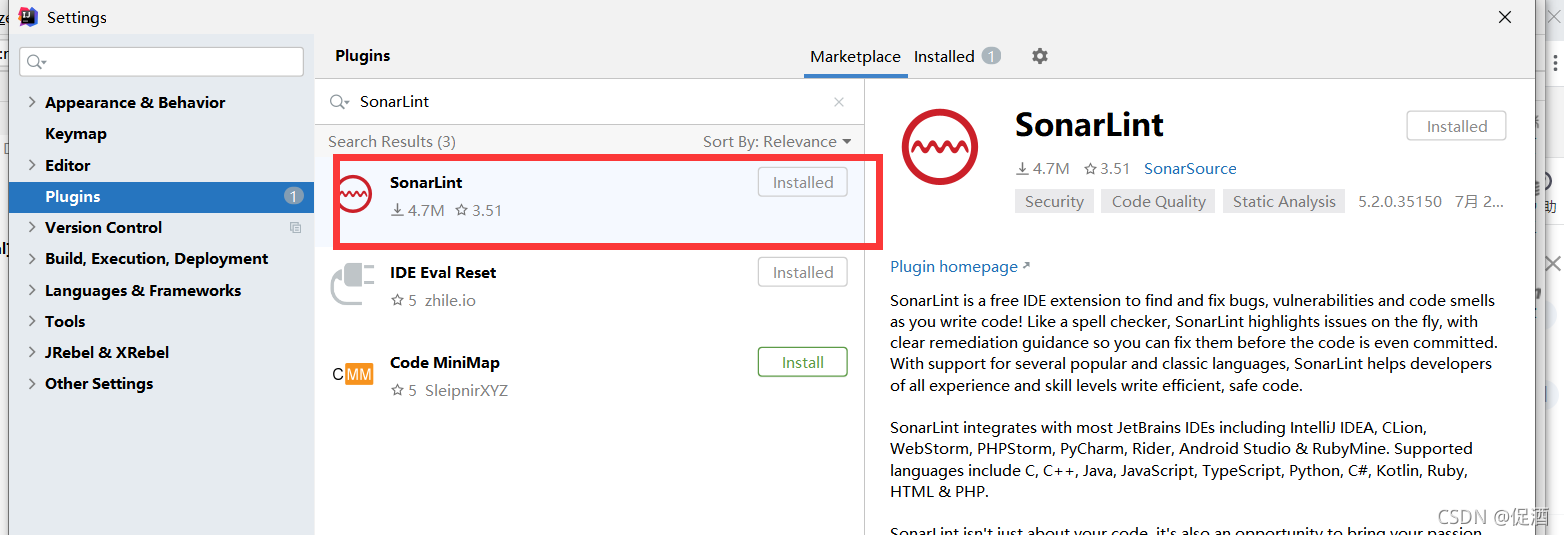Open the Plugin homepage link
Image resolution: width=1564 pixels, height=535 pixels.
click(x=959, y=267)
